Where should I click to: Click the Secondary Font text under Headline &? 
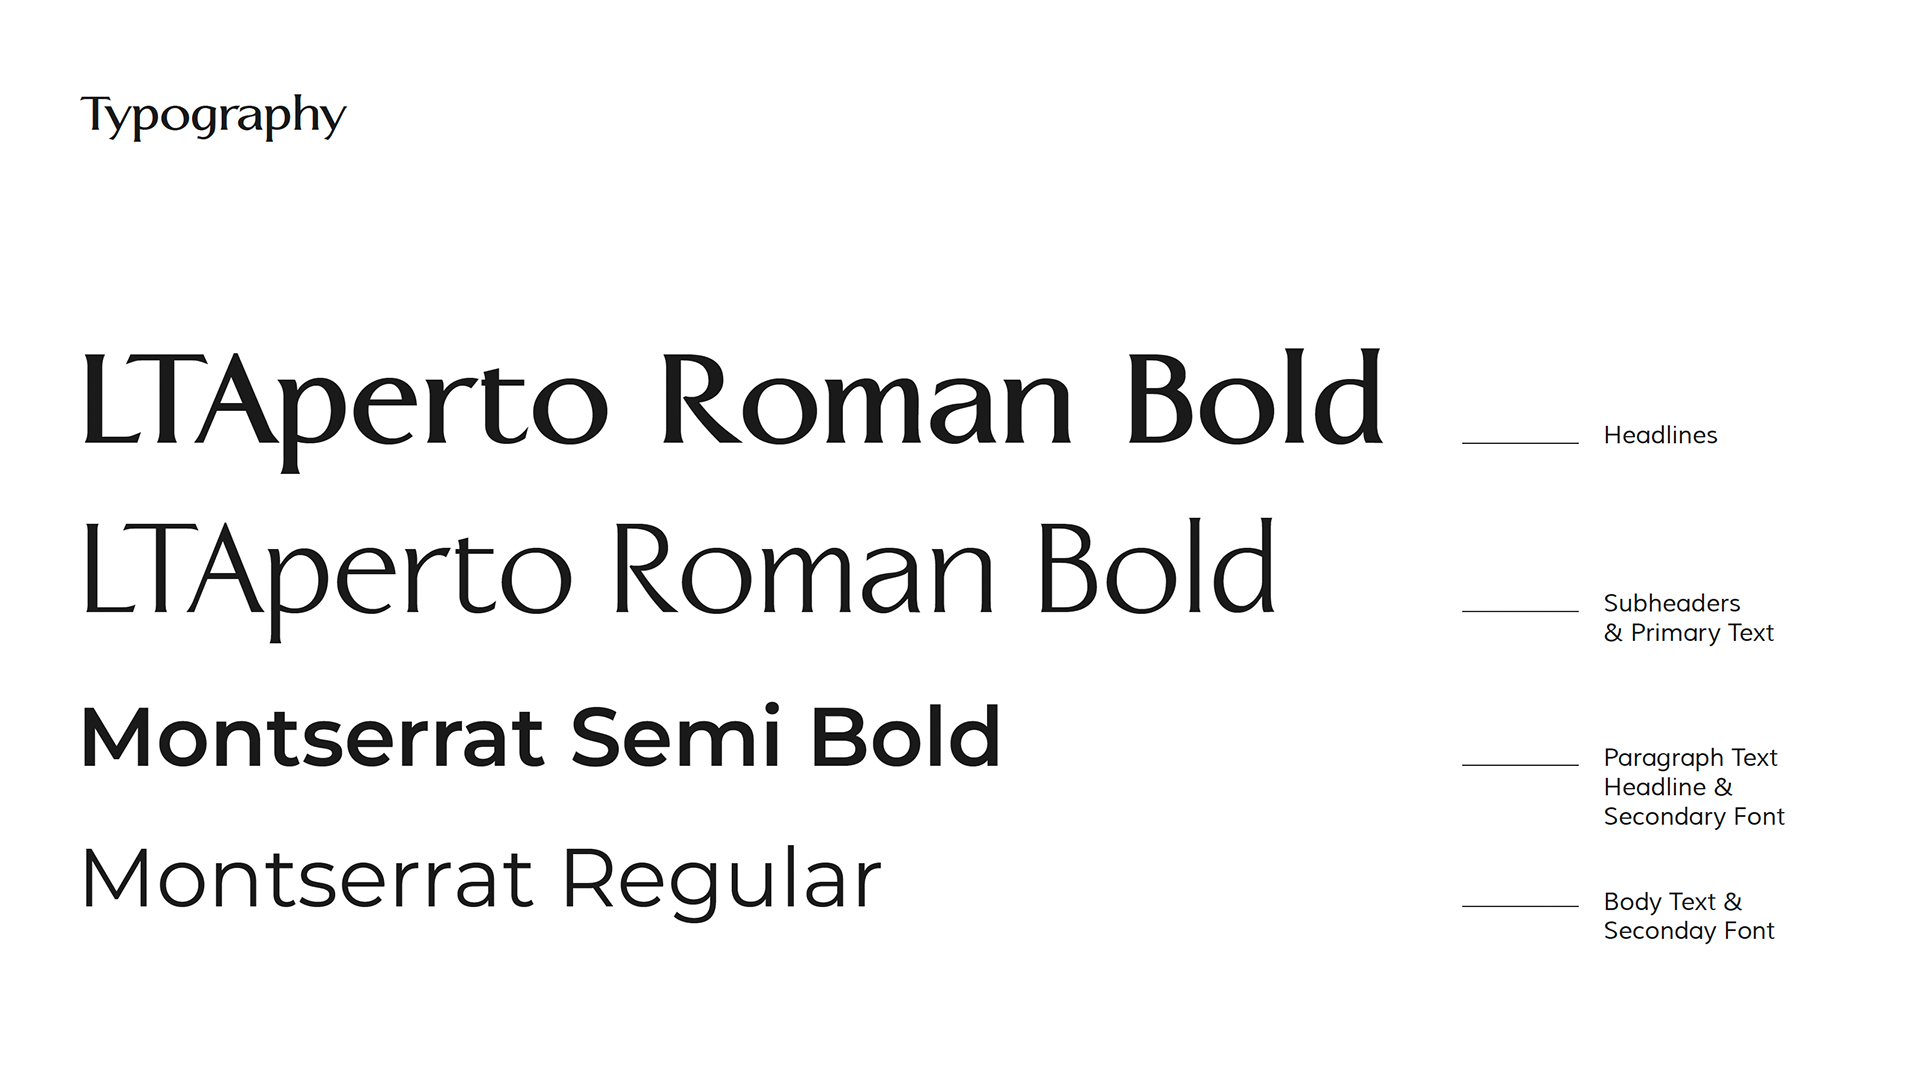[1693, 817]
